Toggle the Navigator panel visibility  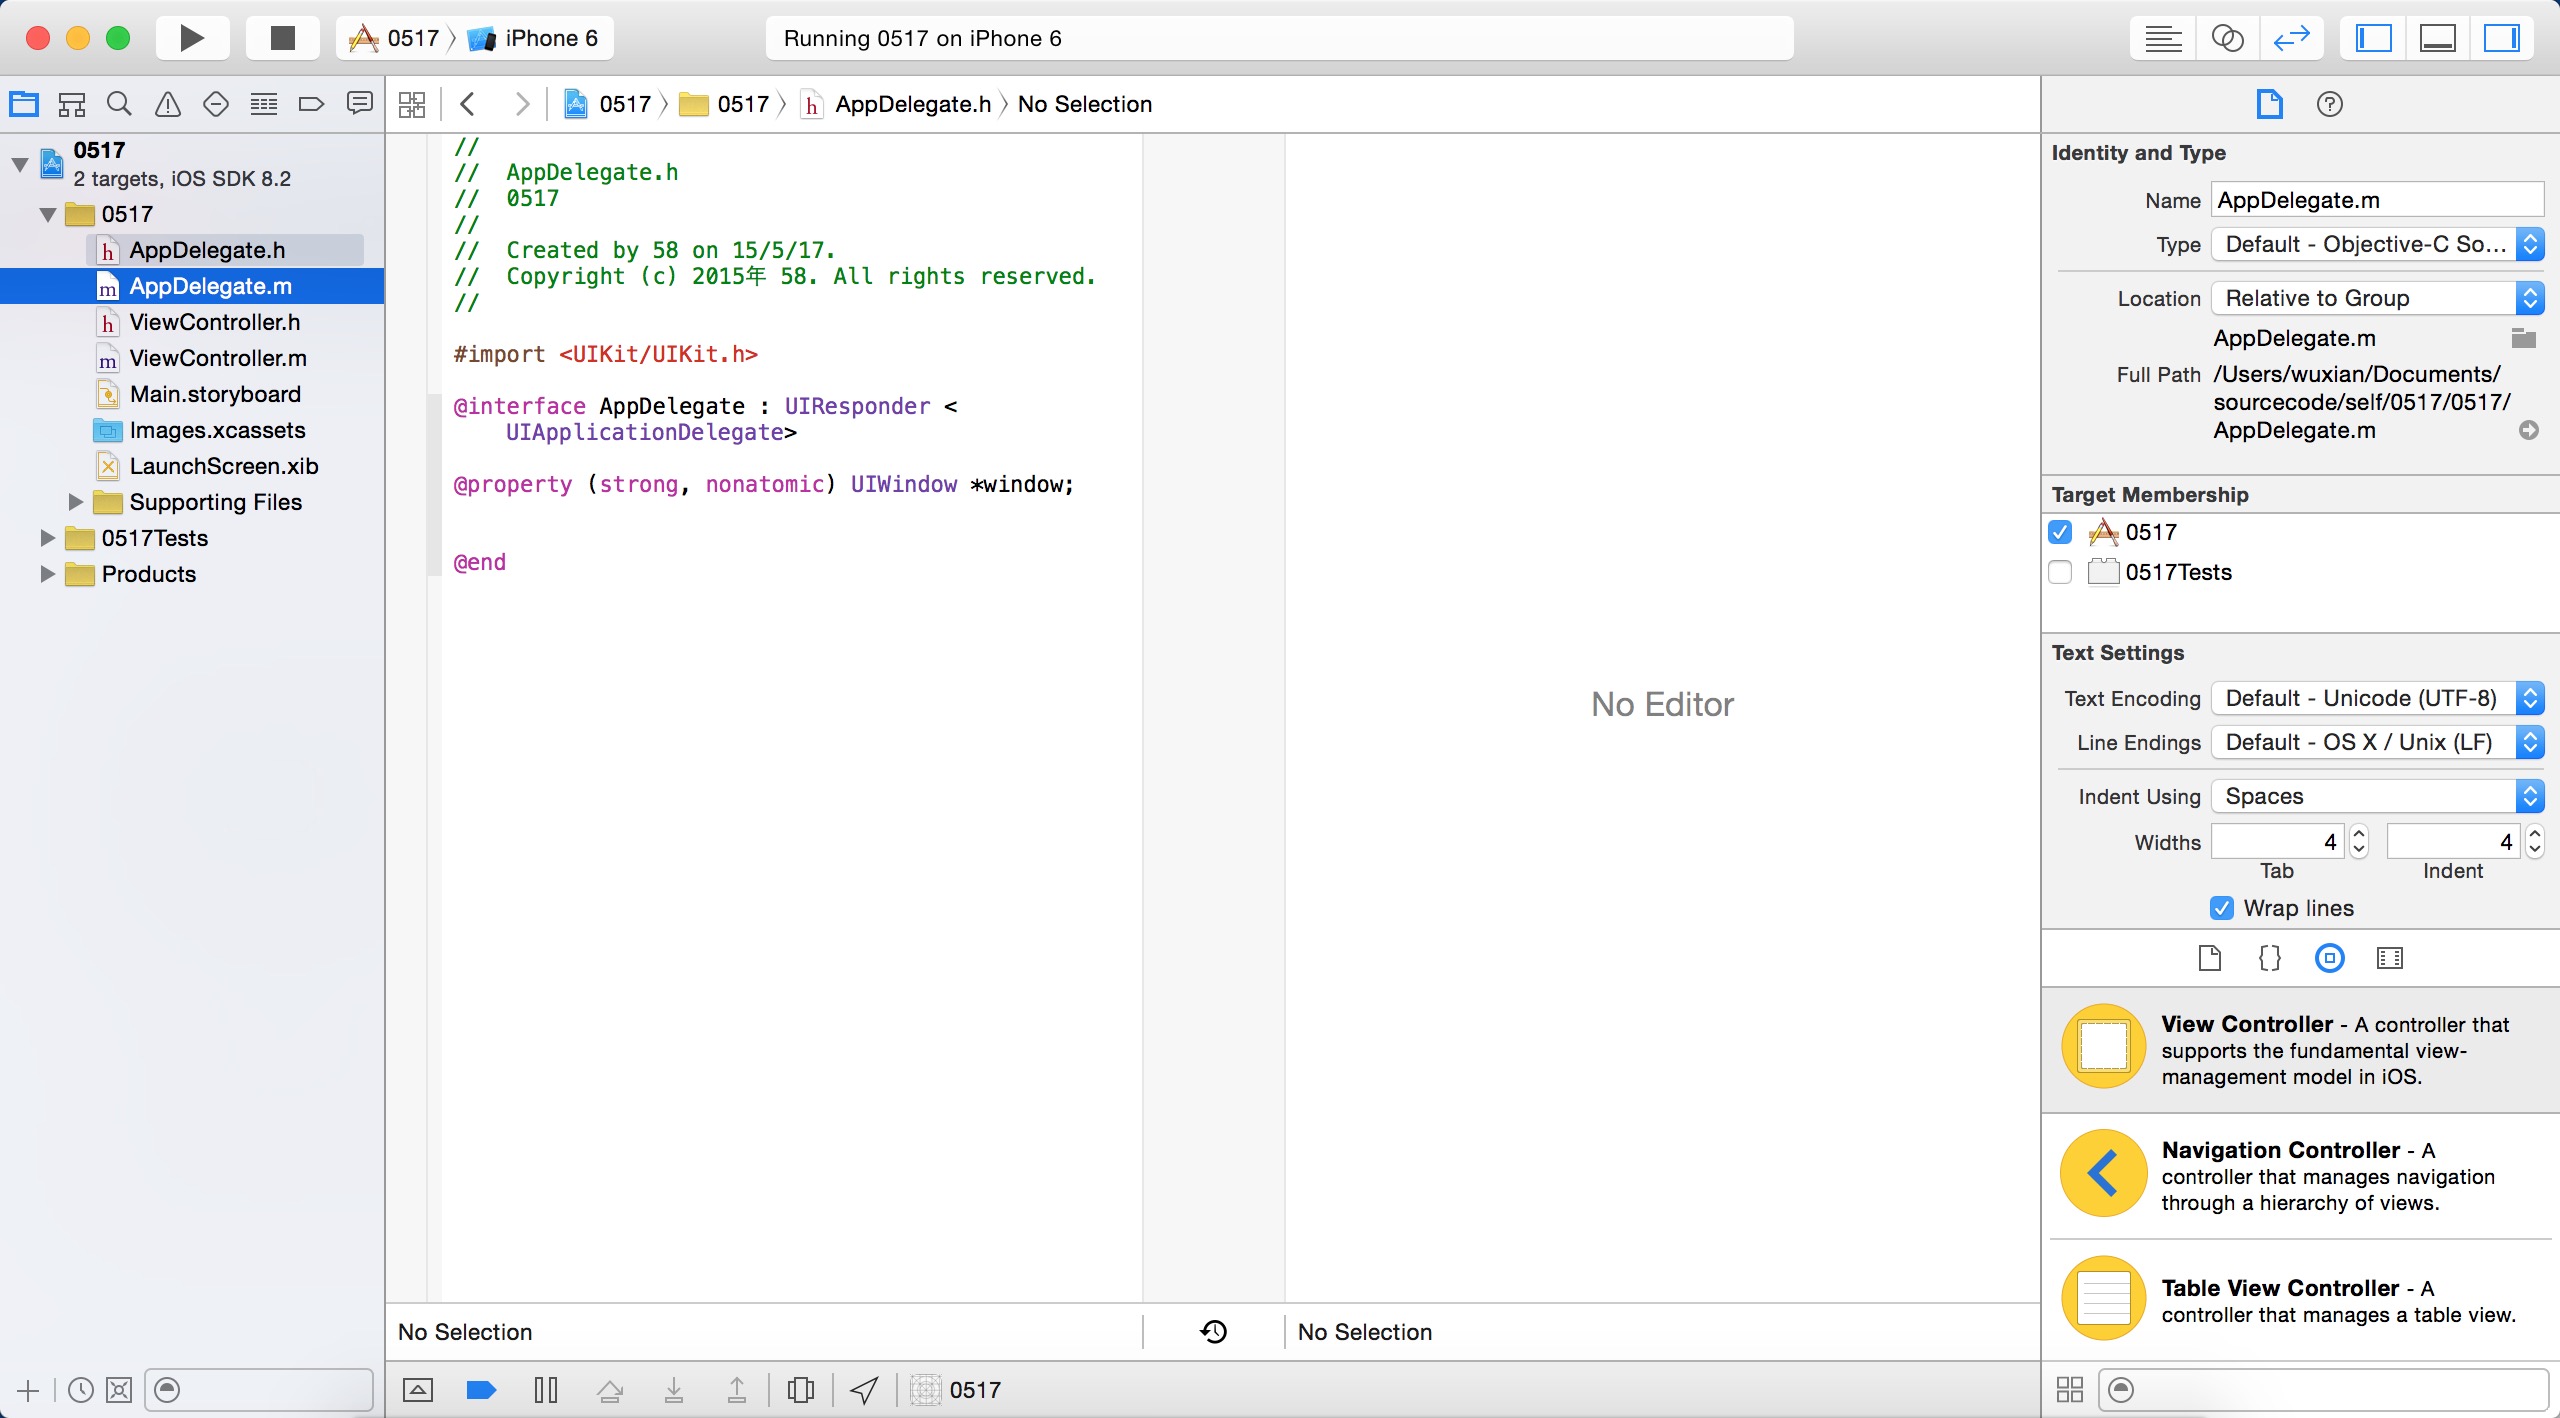pos(2373,38)
